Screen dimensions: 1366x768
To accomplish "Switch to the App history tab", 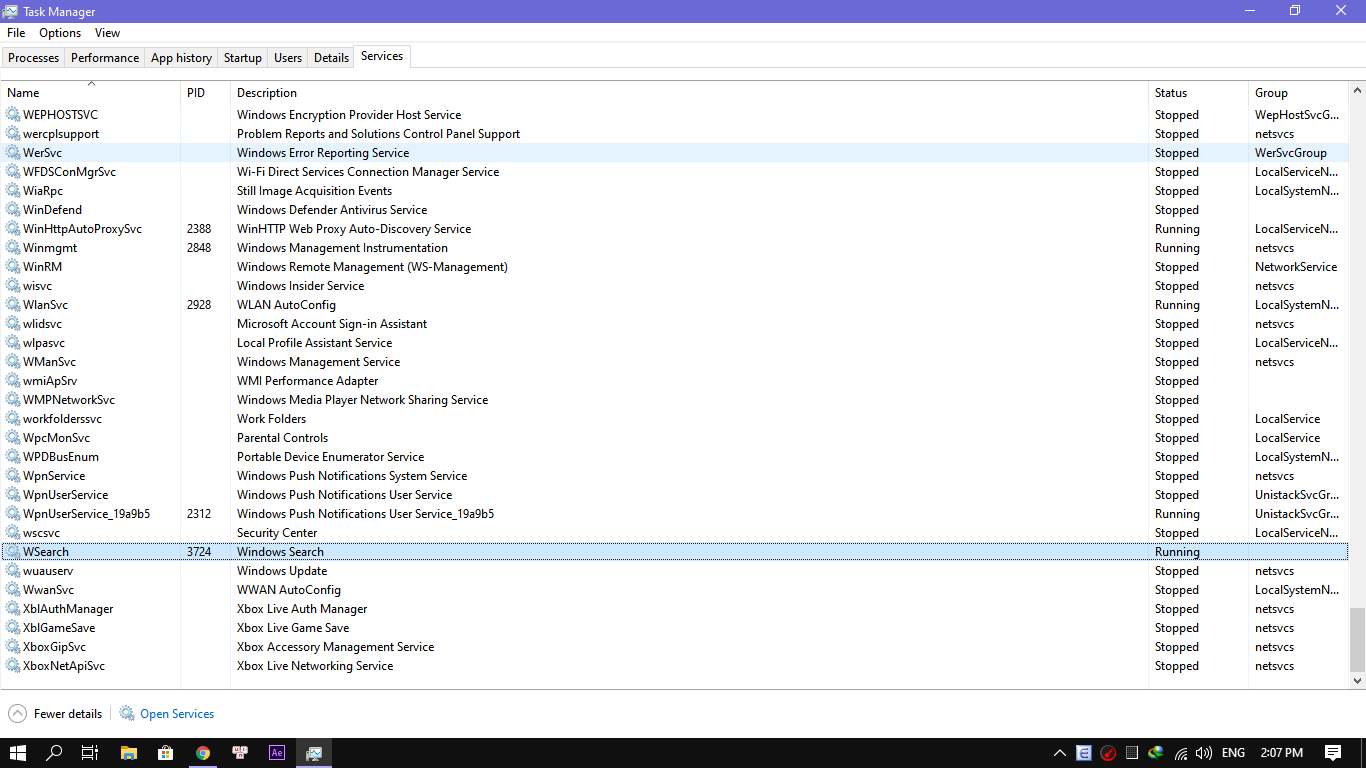I will pos(181,58).
